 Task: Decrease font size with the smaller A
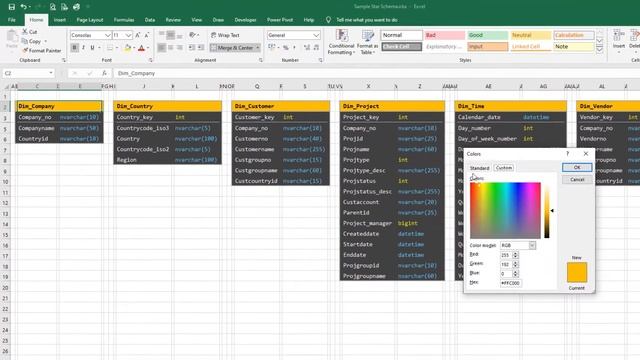(x=147, y=36)
